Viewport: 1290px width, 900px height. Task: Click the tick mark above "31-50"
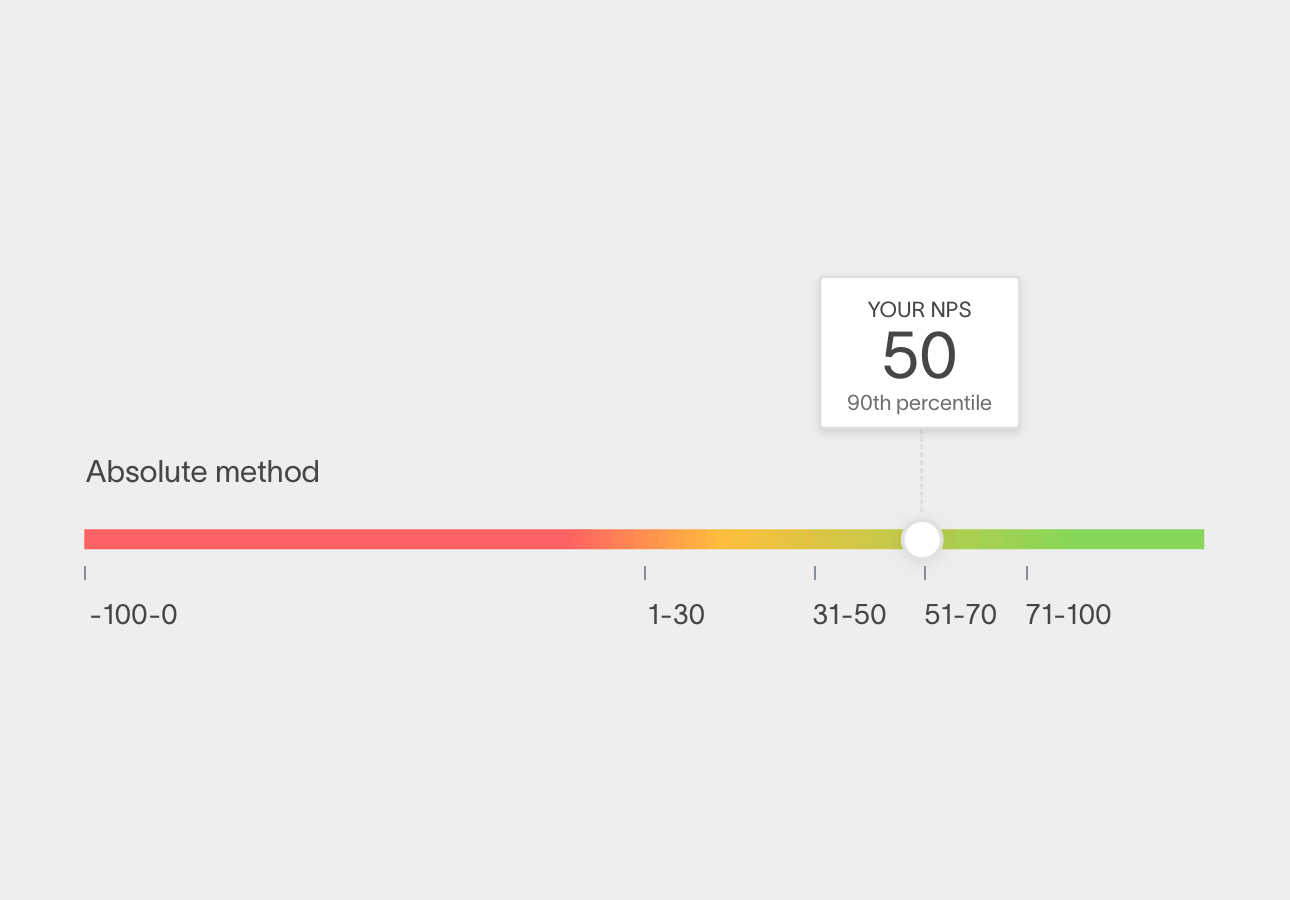pos(815,573)
